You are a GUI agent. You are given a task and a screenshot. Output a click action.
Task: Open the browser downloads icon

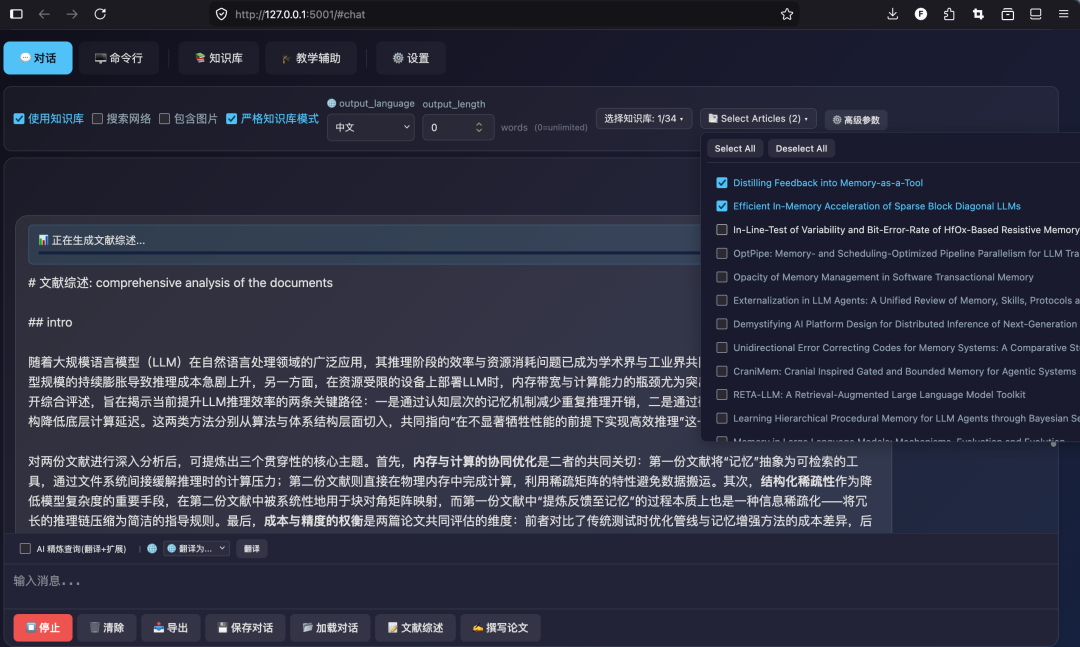pyautogui.click(x=893, y=14)
